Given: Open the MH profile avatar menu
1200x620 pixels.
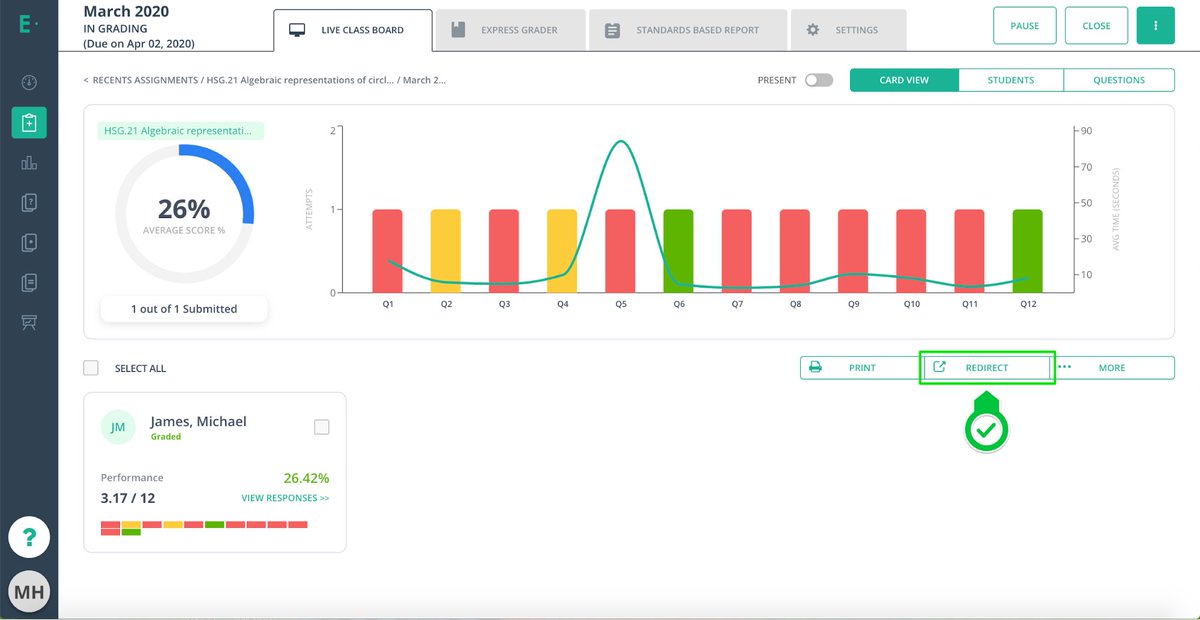Looking at the screenshot, I should pyautogui.click(x=29, y=591).
